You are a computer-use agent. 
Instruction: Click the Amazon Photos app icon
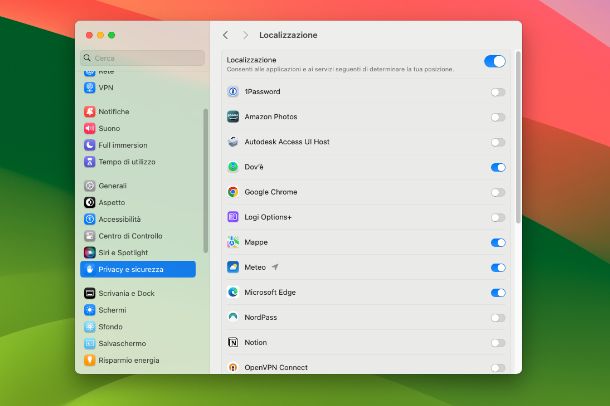coord(233,117)
